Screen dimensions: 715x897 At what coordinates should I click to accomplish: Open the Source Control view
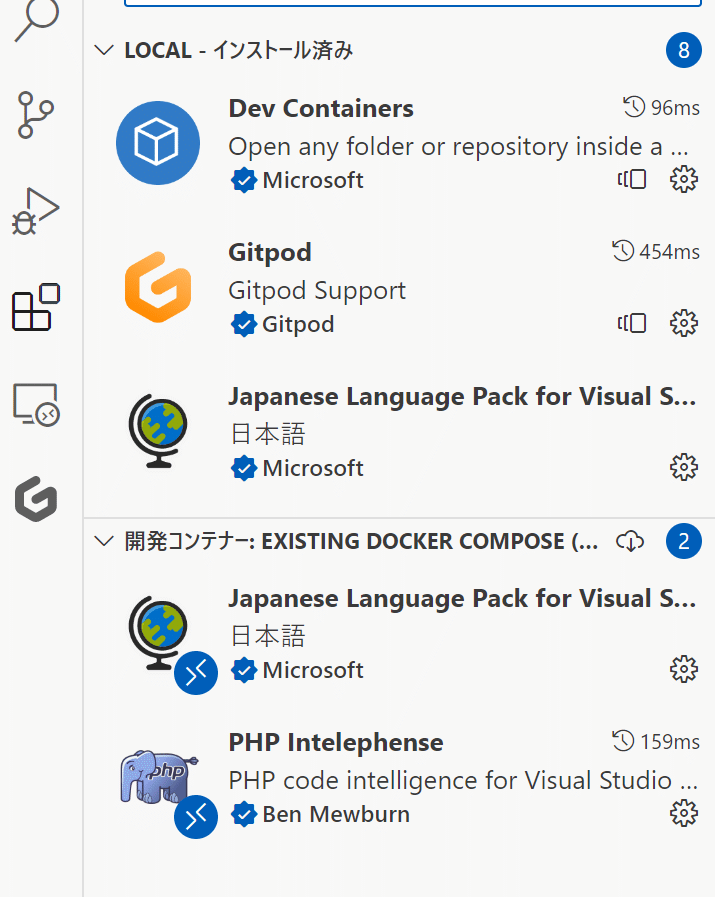point(35,115)
